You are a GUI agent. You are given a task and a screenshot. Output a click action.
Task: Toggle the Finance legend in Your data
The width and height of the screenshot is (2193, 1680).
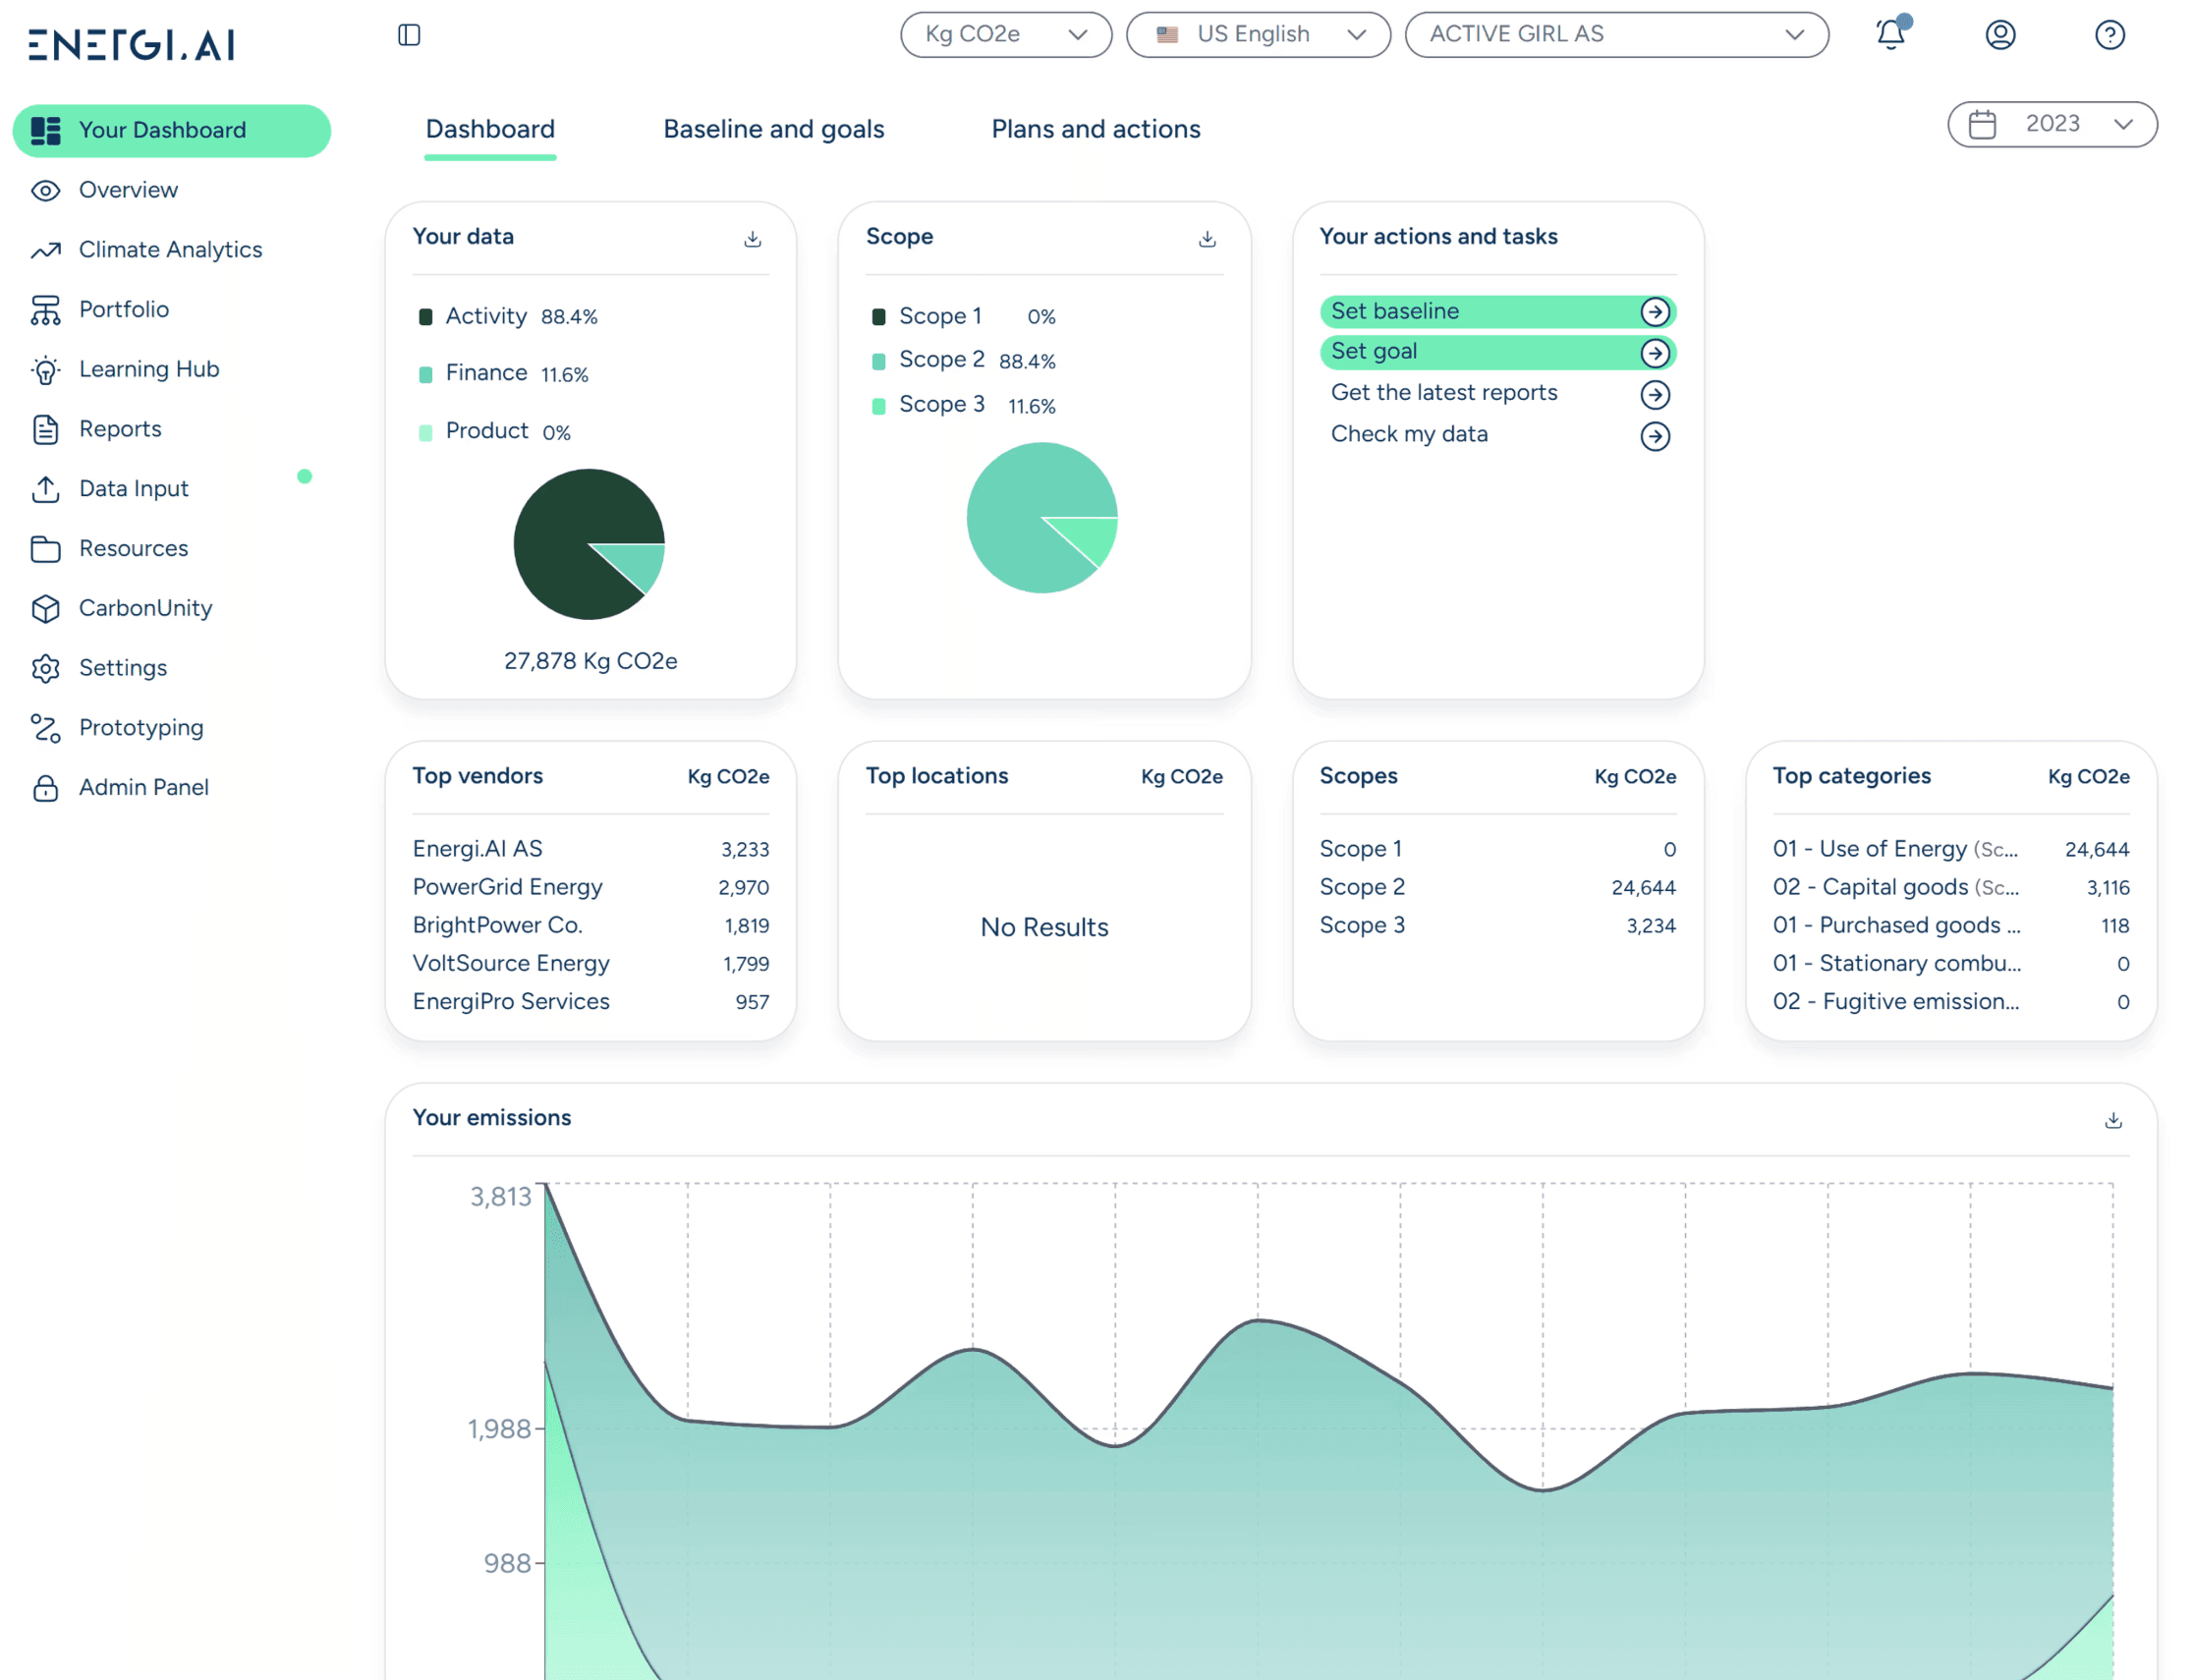tap(486, 373)
